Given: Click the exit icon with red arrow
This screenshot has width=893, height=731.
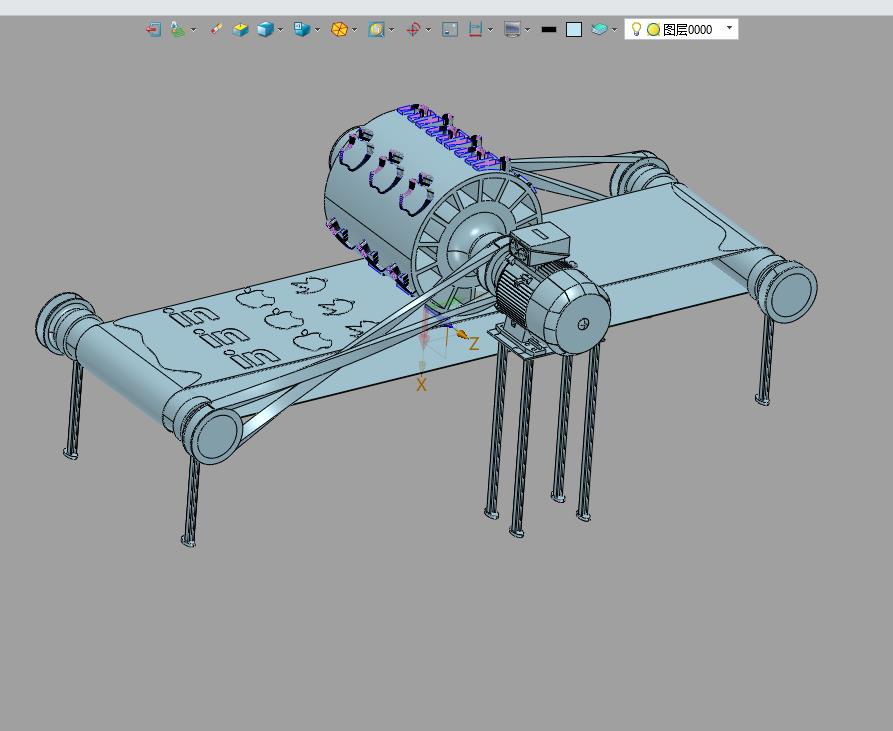Looking at the screenshot, I should pyautogui.click(x=153, y=30).
